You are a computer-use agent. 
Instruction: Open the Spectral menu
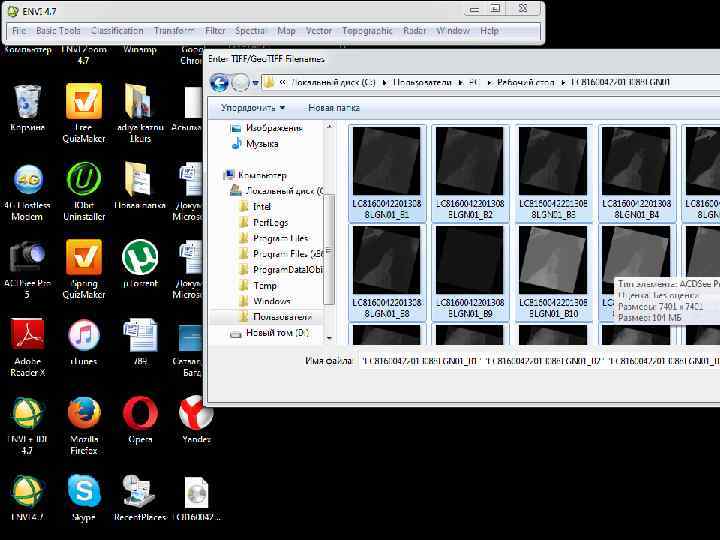click(250, 31)
